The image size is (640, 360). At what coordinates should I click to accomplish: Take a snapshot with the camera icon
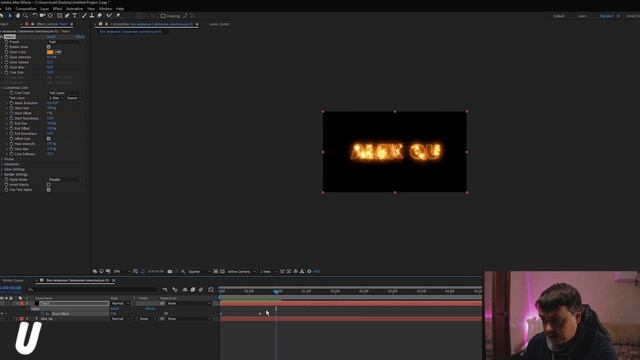click(x=170, y=271)
